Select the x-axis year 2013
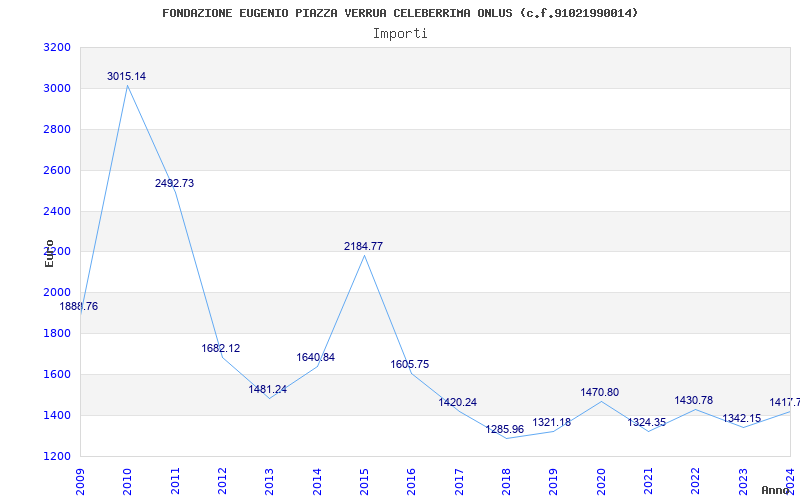 coord(270,481)
